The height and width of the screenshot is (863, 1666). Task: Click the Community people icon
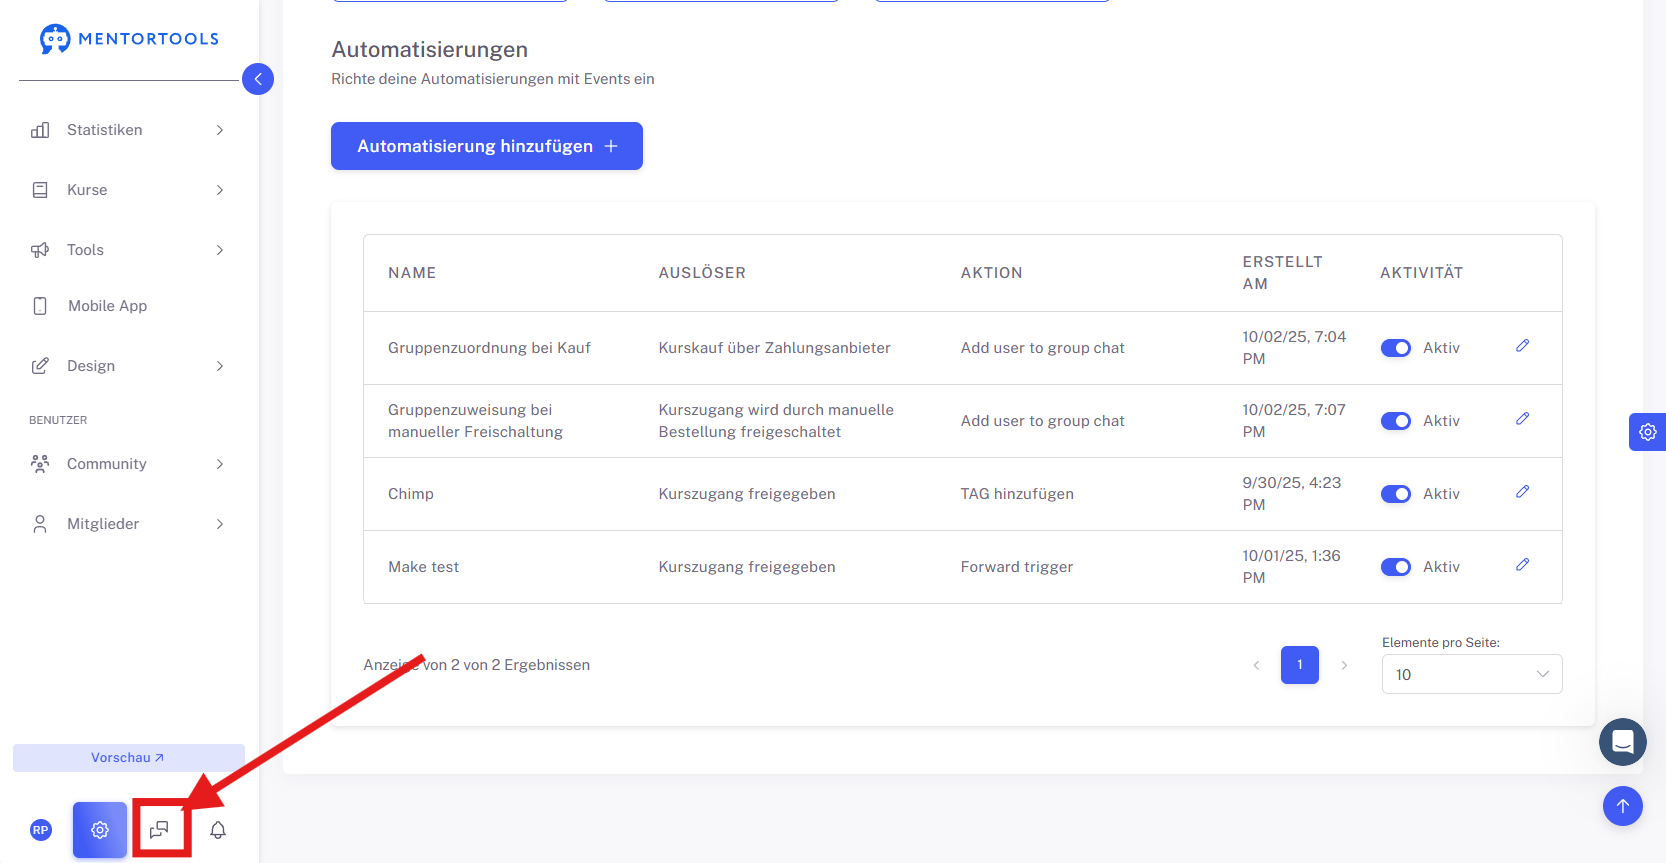click(40, 464)
